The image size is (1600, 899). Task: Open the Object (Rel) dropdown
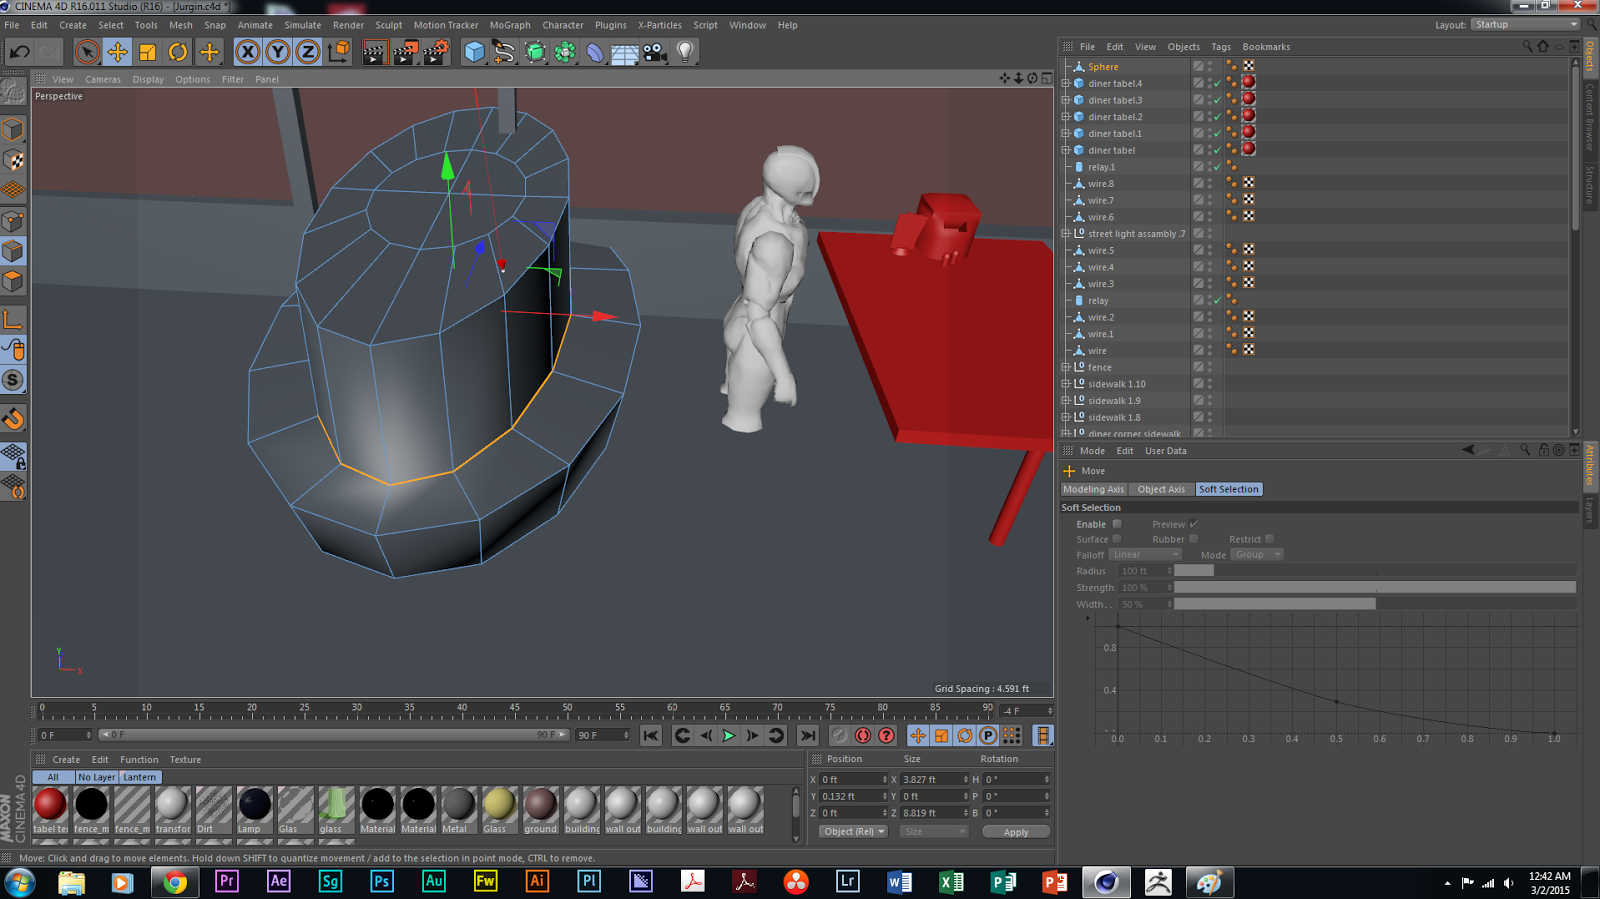click(853, 832)
